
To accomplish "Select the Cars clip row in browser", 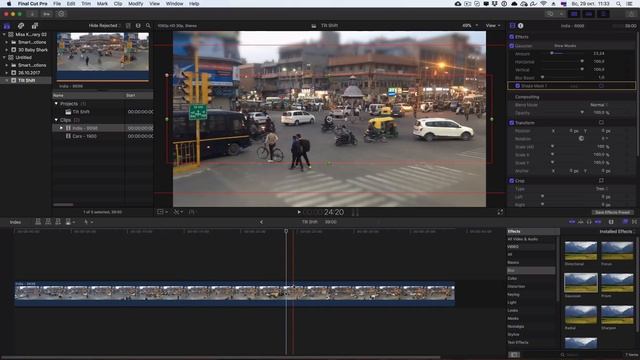I will click(x=103, y=136).
